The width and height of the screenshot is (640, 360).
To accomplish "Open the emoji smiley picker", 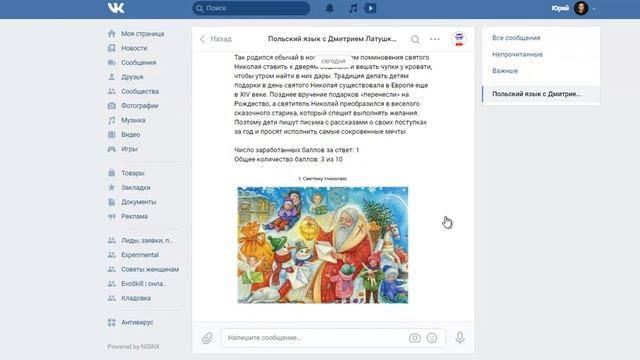I will pyautogui.click(x=432, y=338).
